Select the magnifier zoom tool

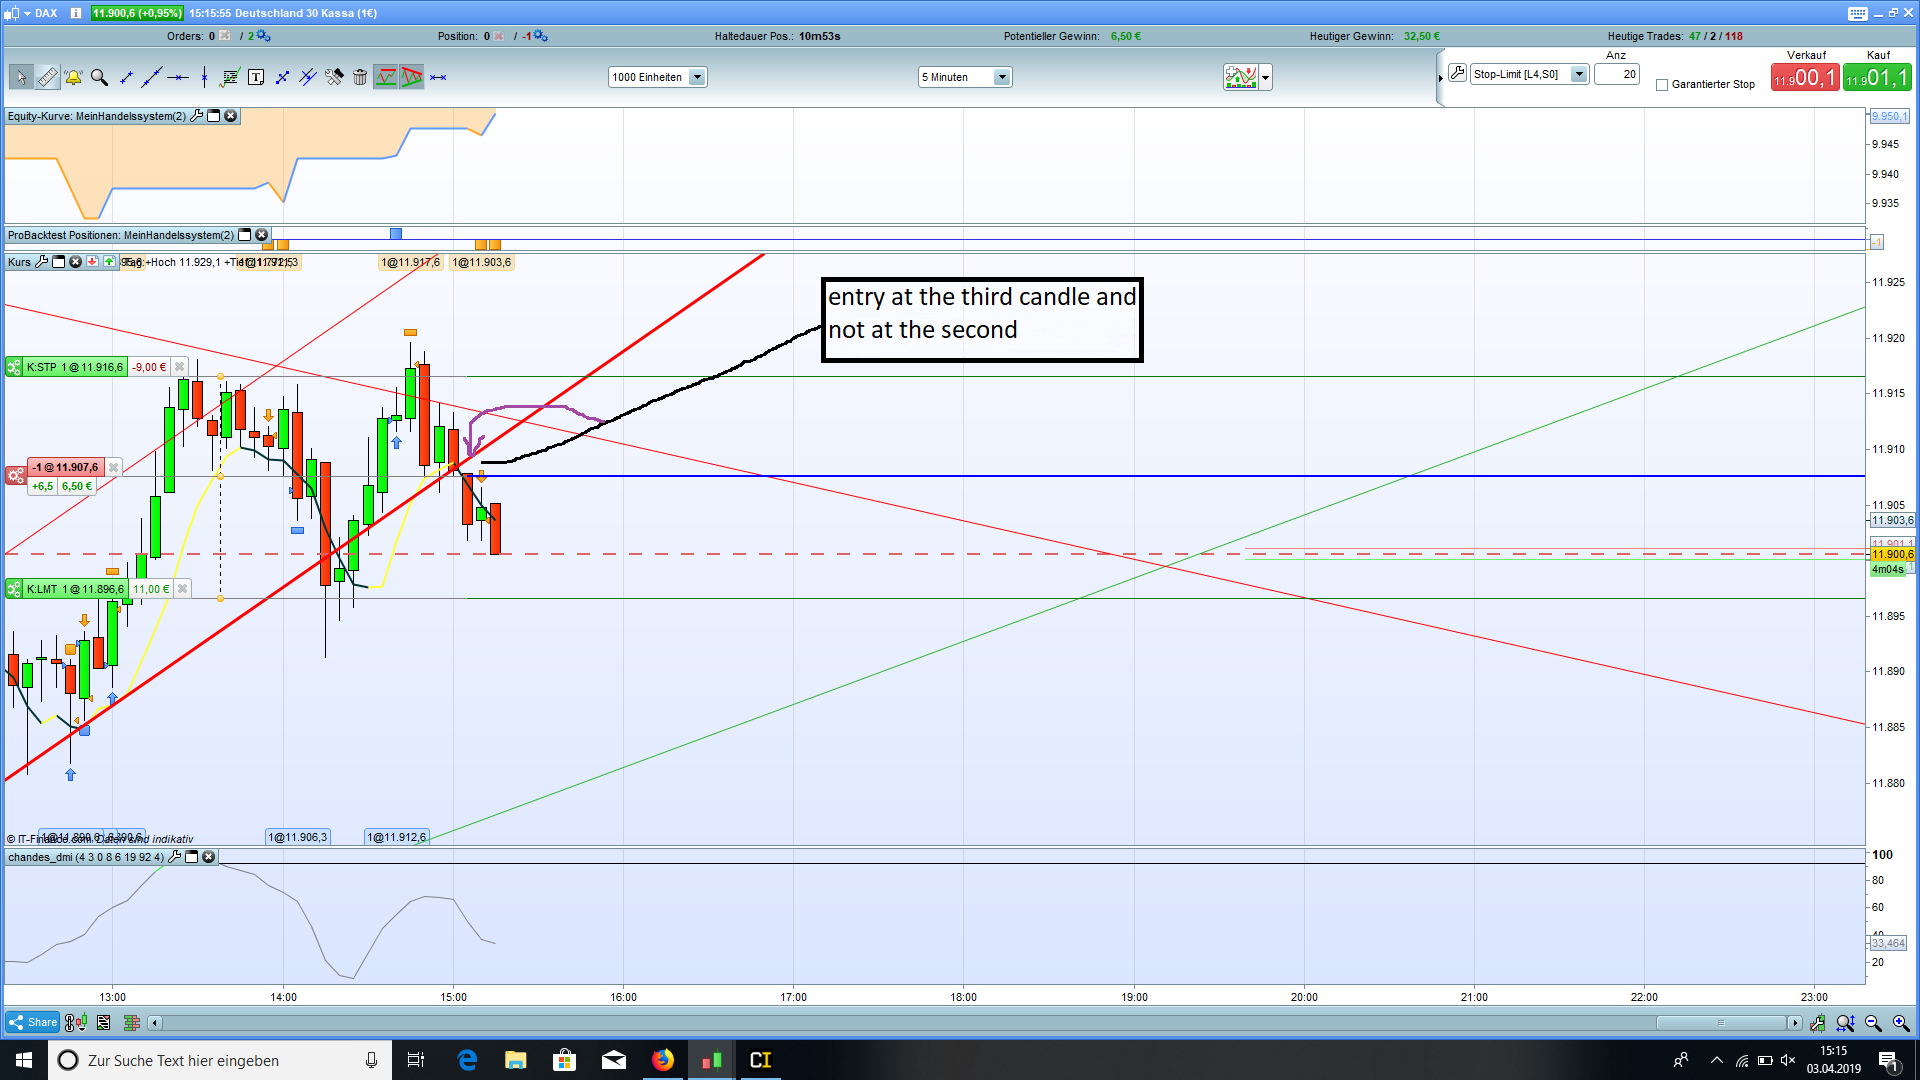(99, 77)
